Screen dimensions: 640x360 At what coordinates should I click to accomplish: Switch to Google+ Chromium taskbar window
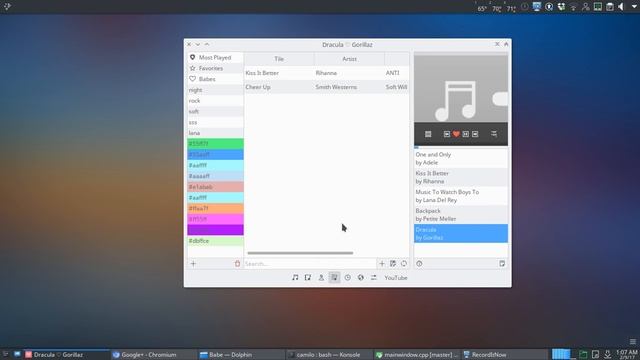(x=153, y=355)
